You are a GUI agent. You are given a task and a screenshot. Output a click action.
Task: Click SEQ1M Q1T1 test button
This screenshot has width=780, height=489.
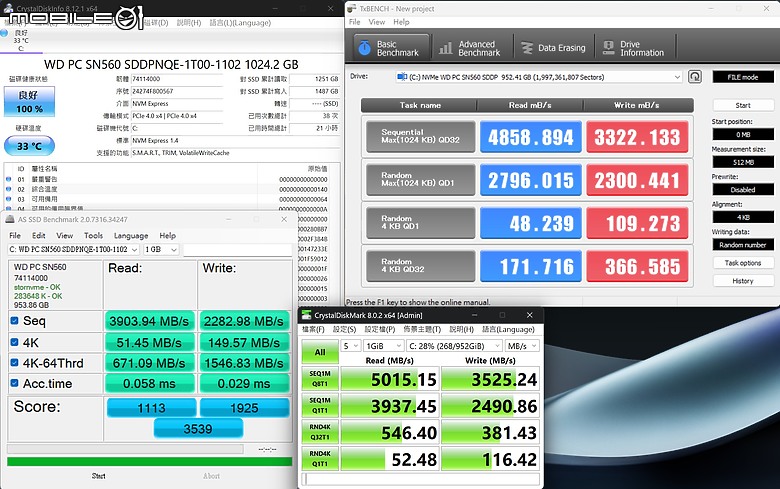[x=320, y=406]
